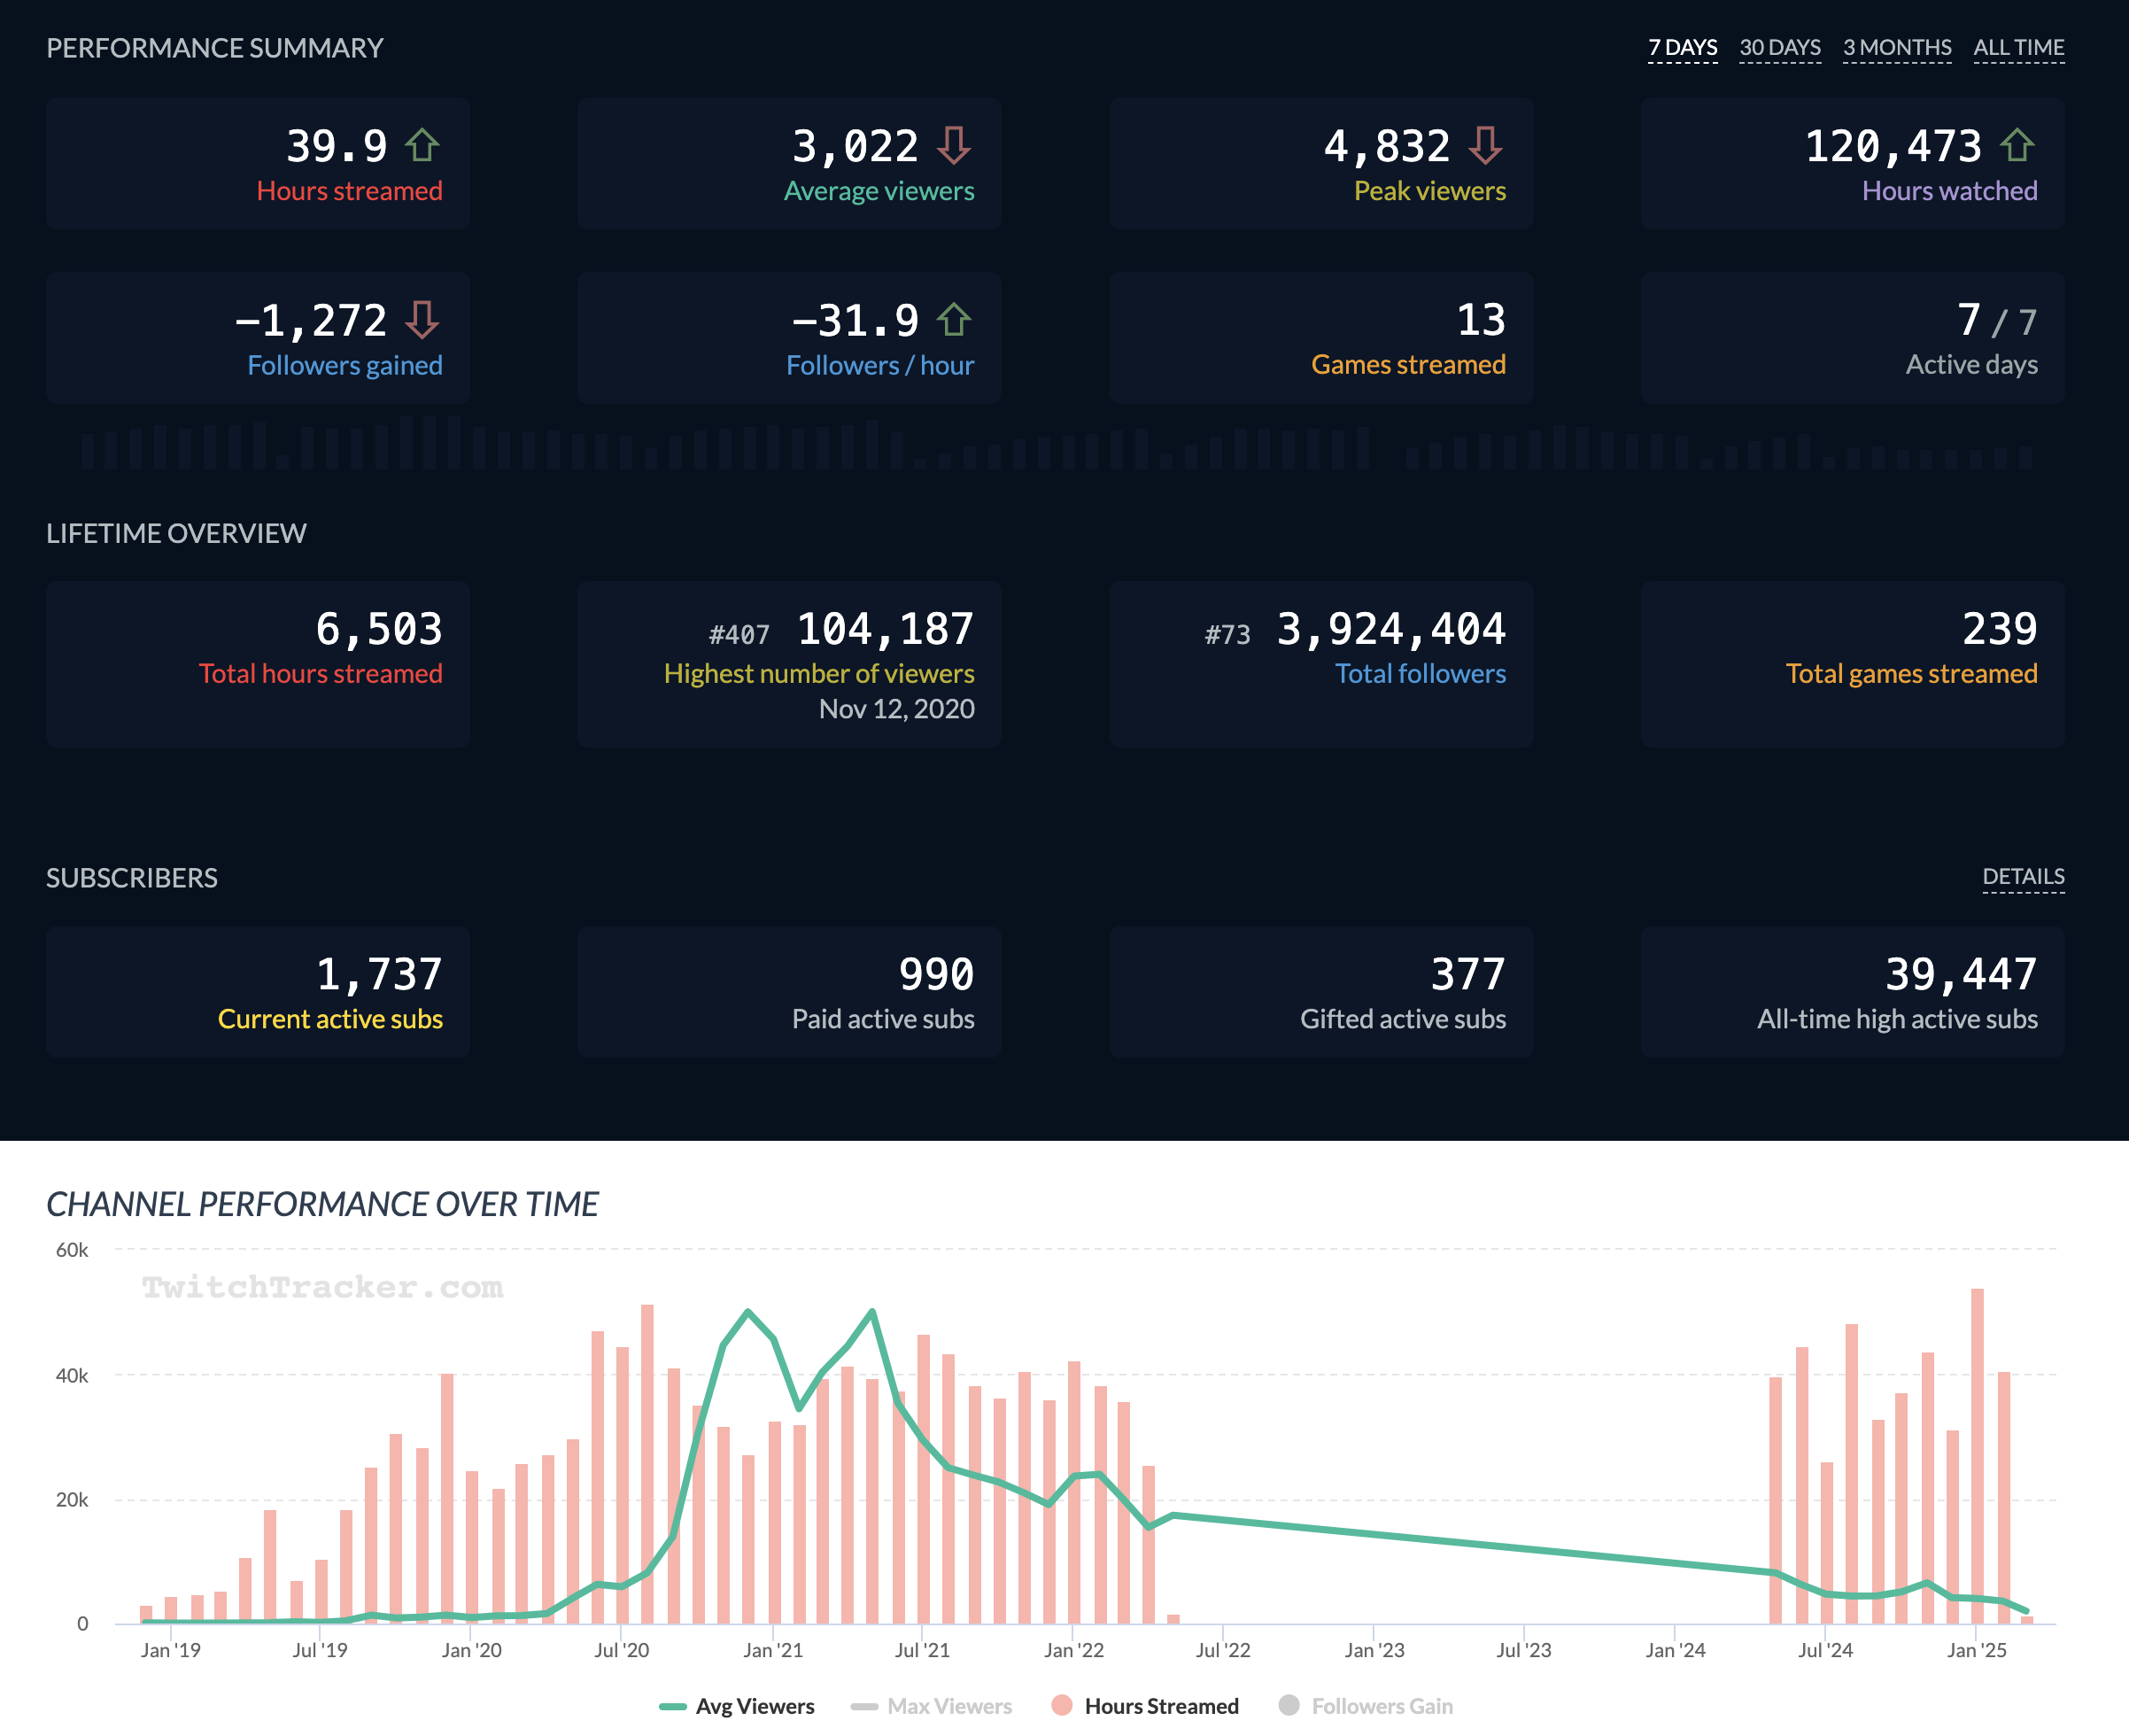This screenshot has width=2129, height=1736.
Task: Click the Games streamed card
Action: [x=1320, y=338]
